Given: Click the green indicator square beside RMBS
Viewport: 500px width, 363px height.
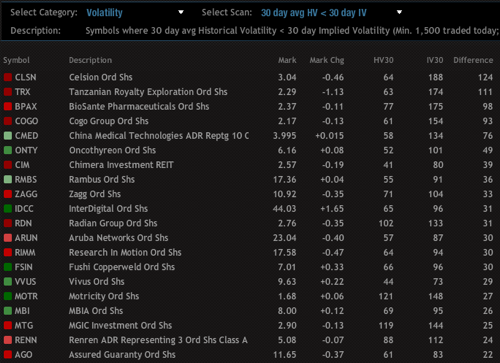Looking at the screenshot, I should 8,180.
